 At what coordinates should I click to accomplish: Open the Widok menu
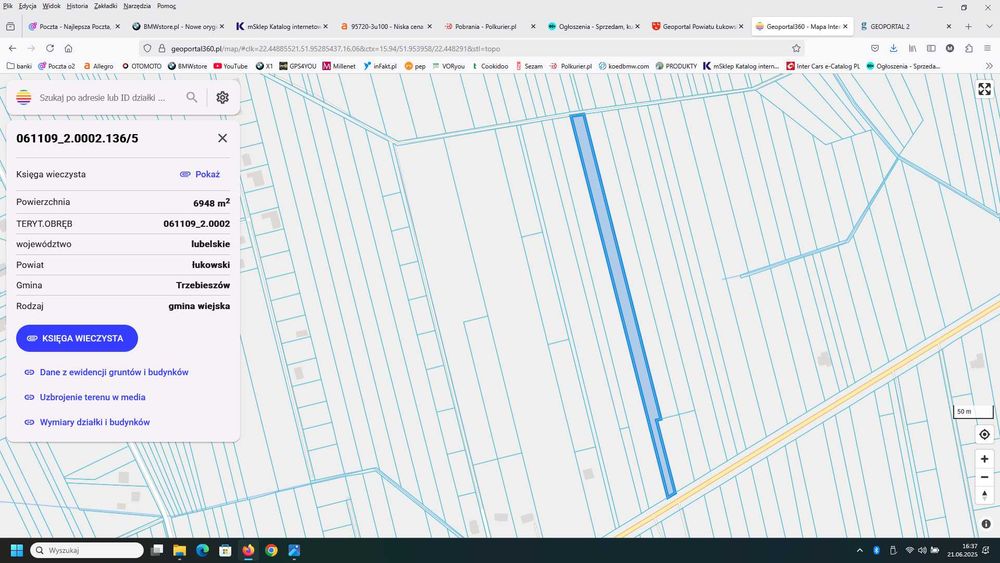[51, 6]
